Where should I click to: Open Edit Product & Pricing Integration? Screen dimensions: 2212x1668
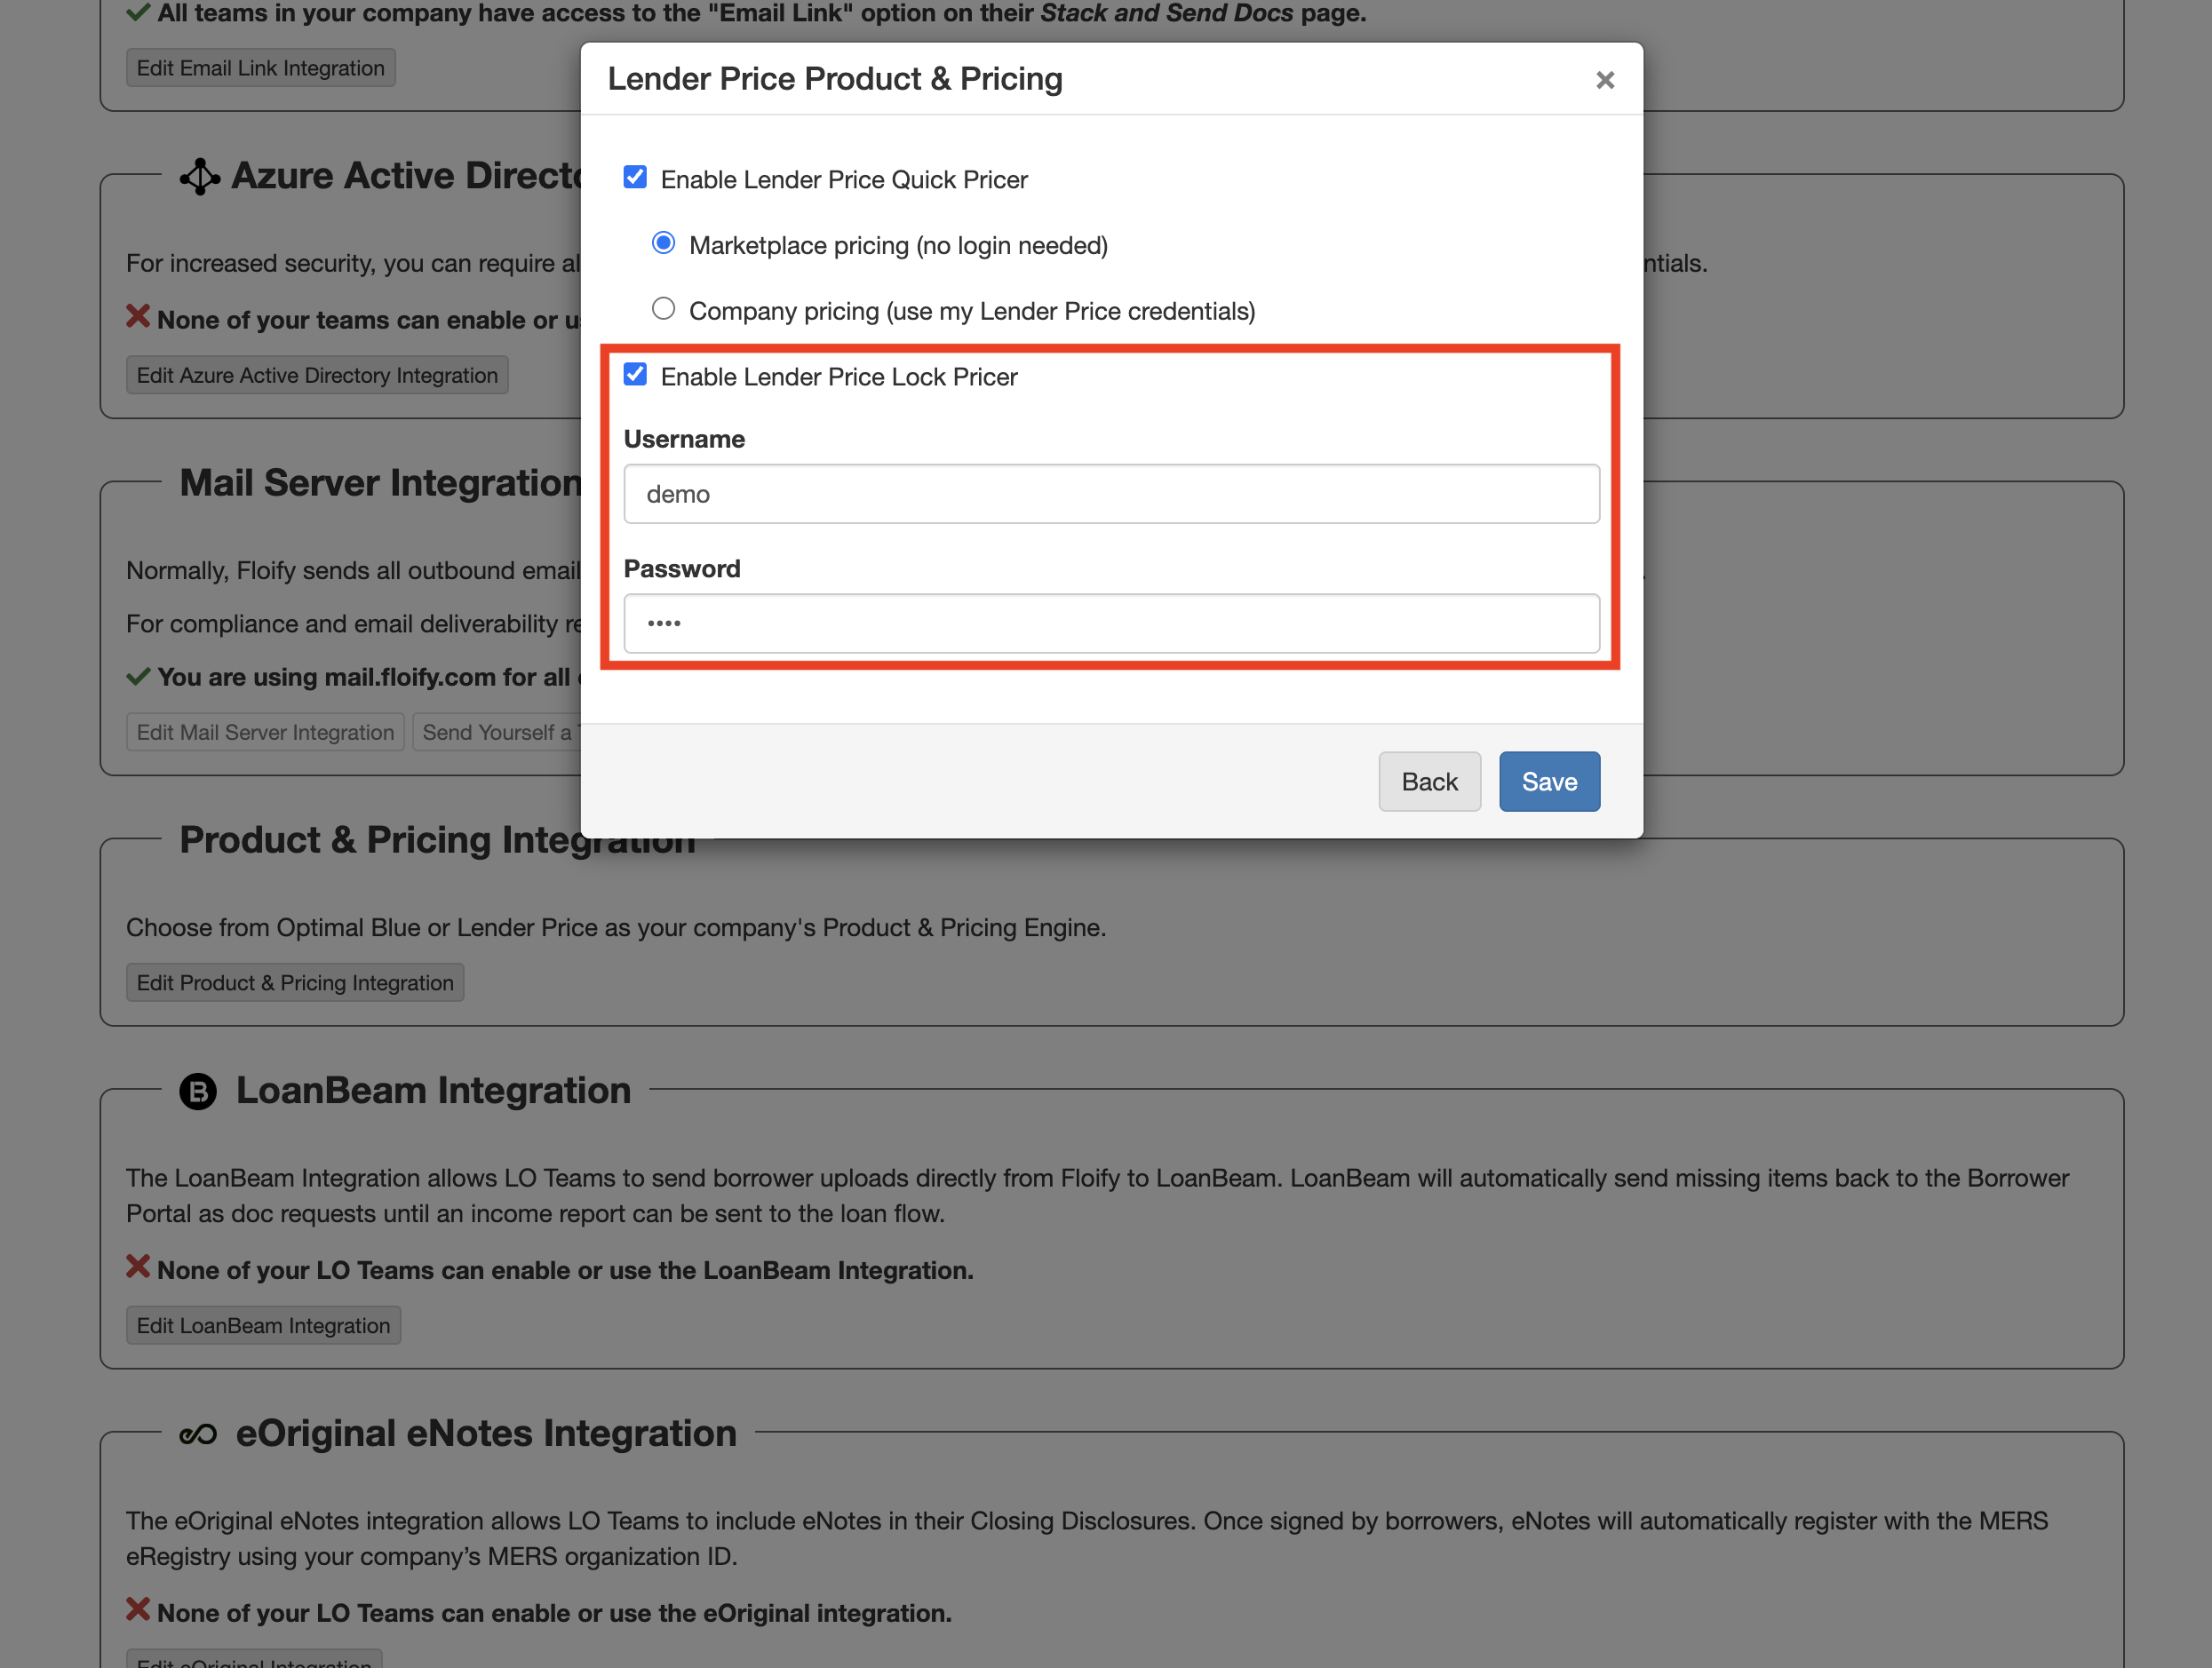(294, 982)
